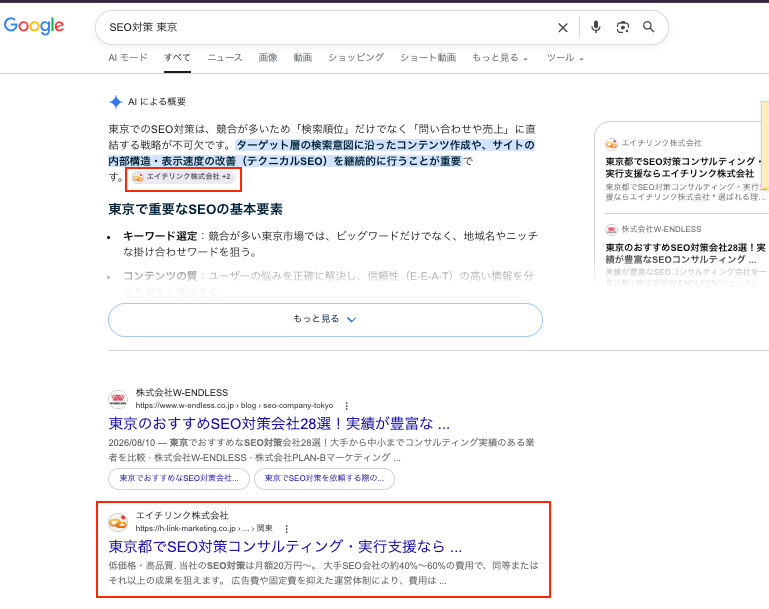Click the AI による概要 label
This screenshot has width=769, height=609.
pos(157,102)
